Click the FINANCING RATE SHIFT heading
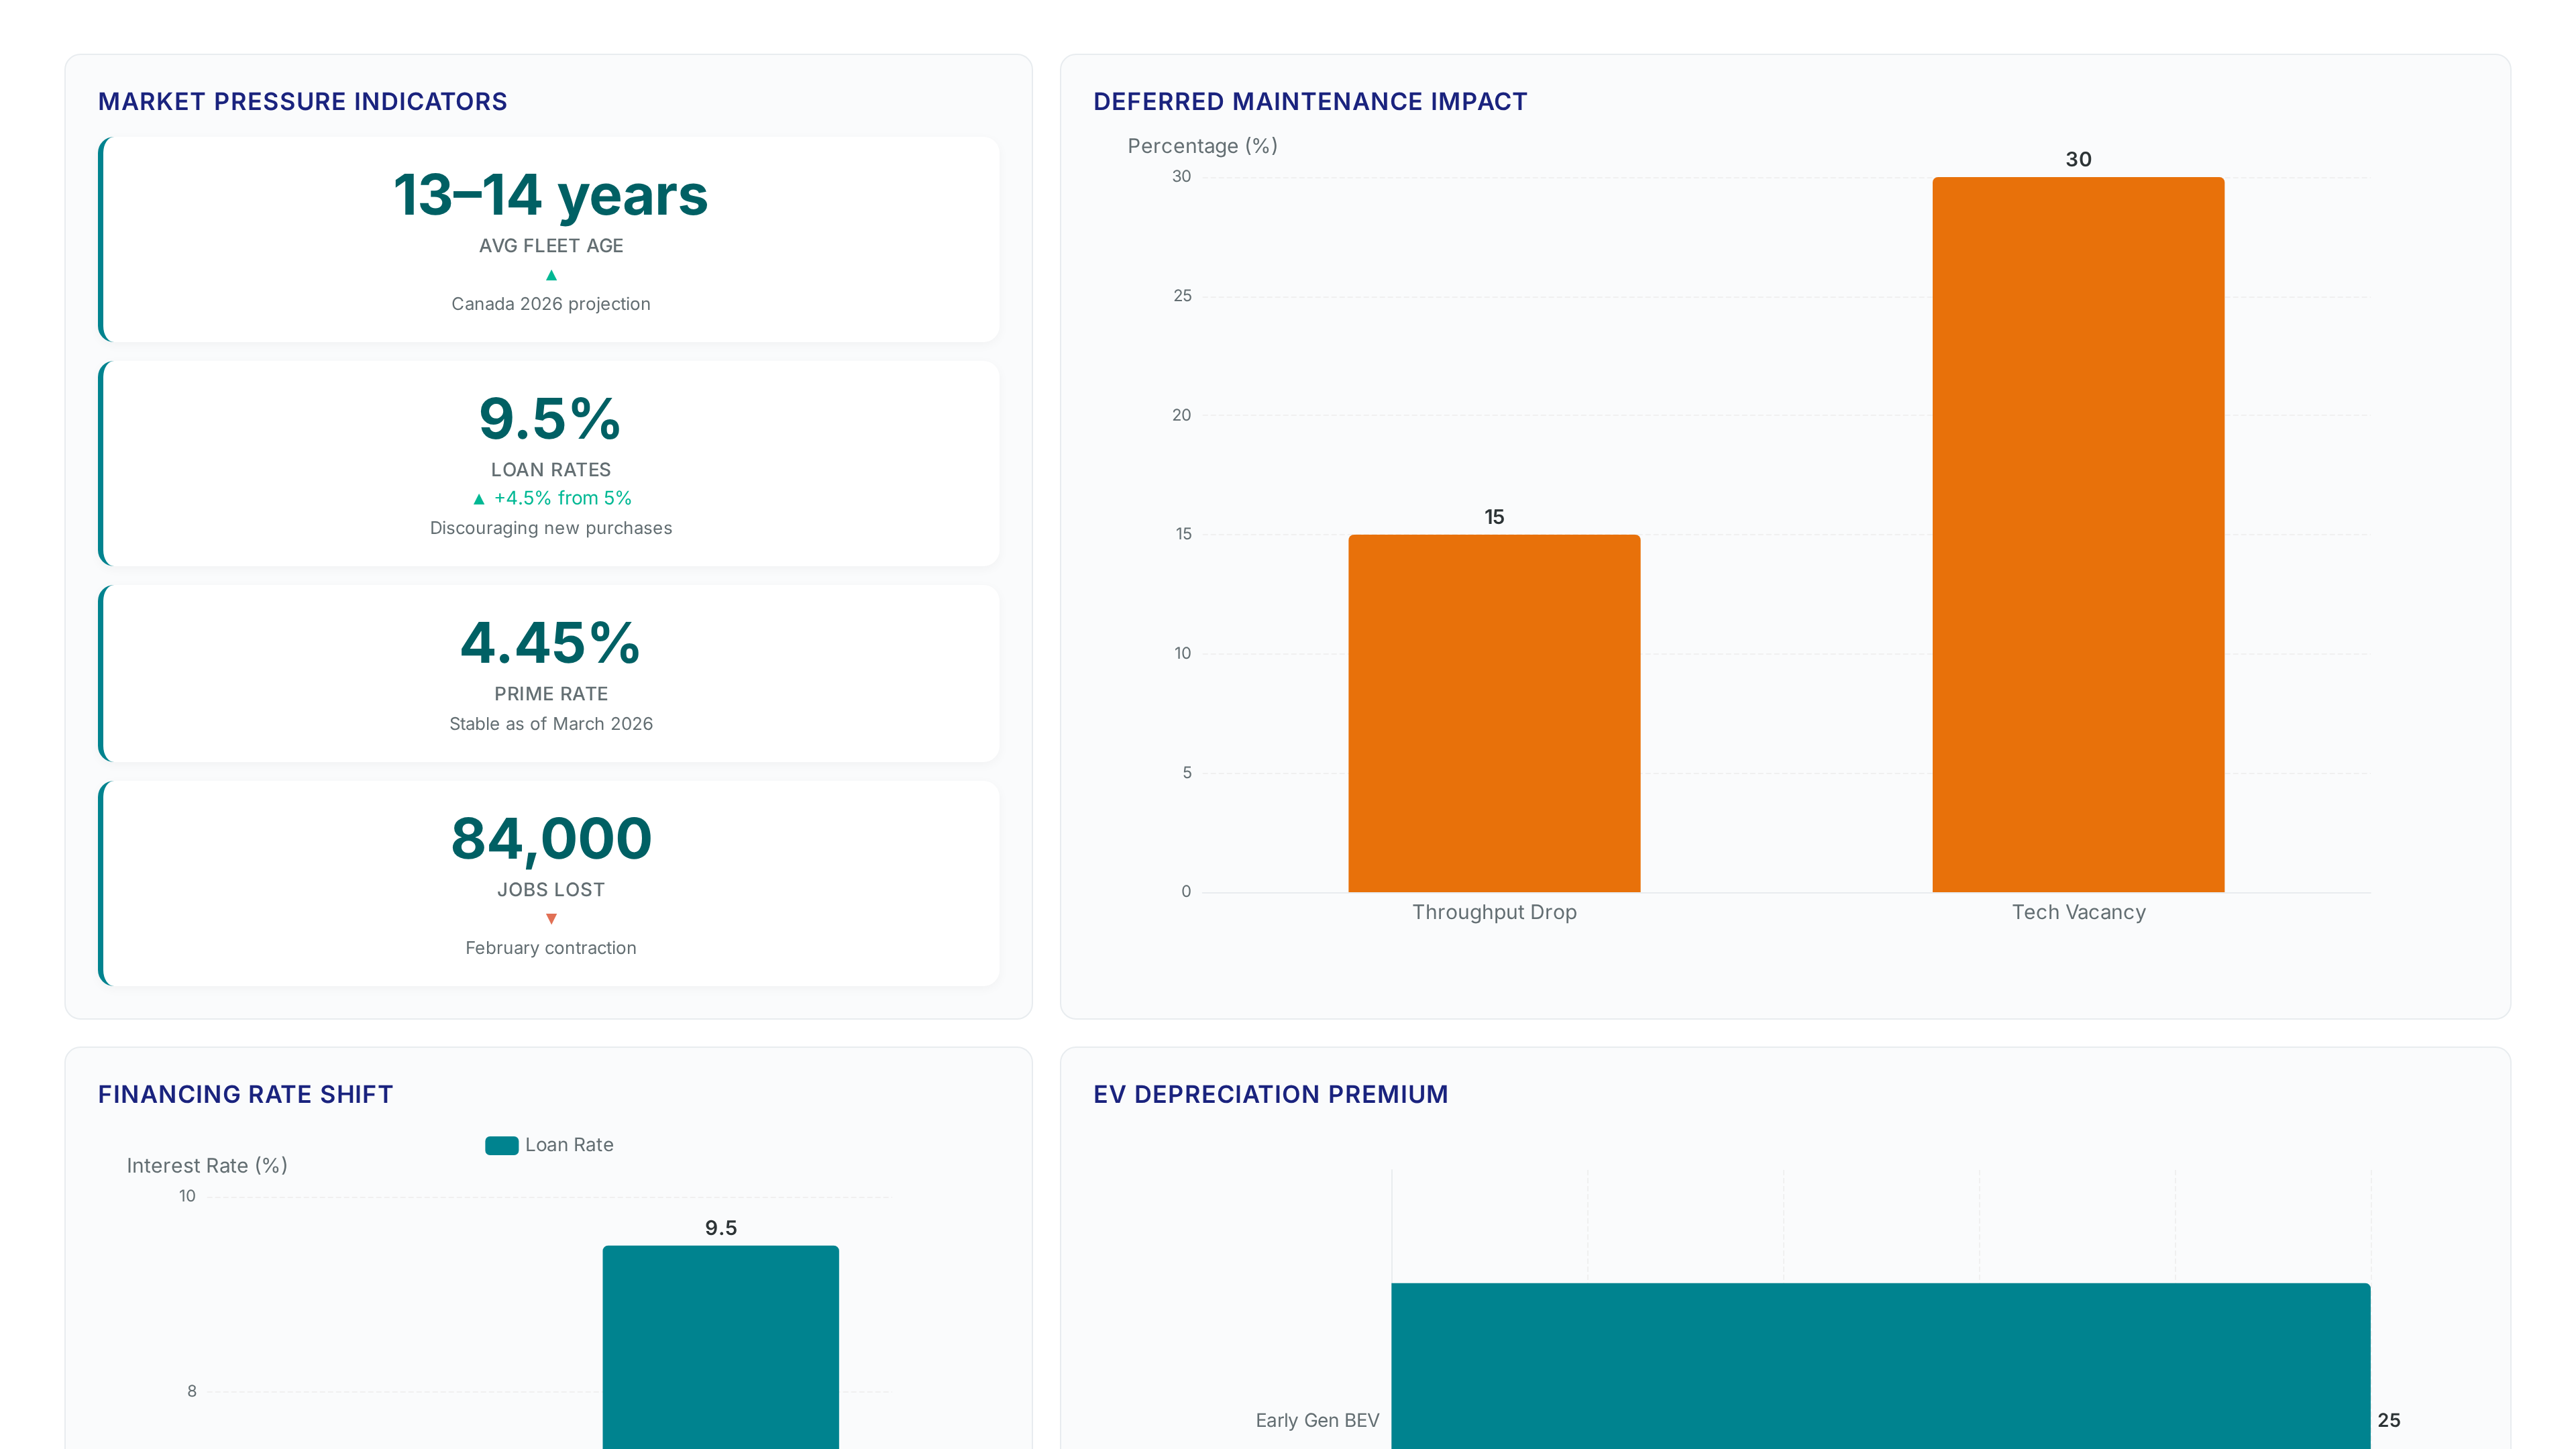The width and height of the screenshot is (2576, 1449). [x=246, y=1095]
